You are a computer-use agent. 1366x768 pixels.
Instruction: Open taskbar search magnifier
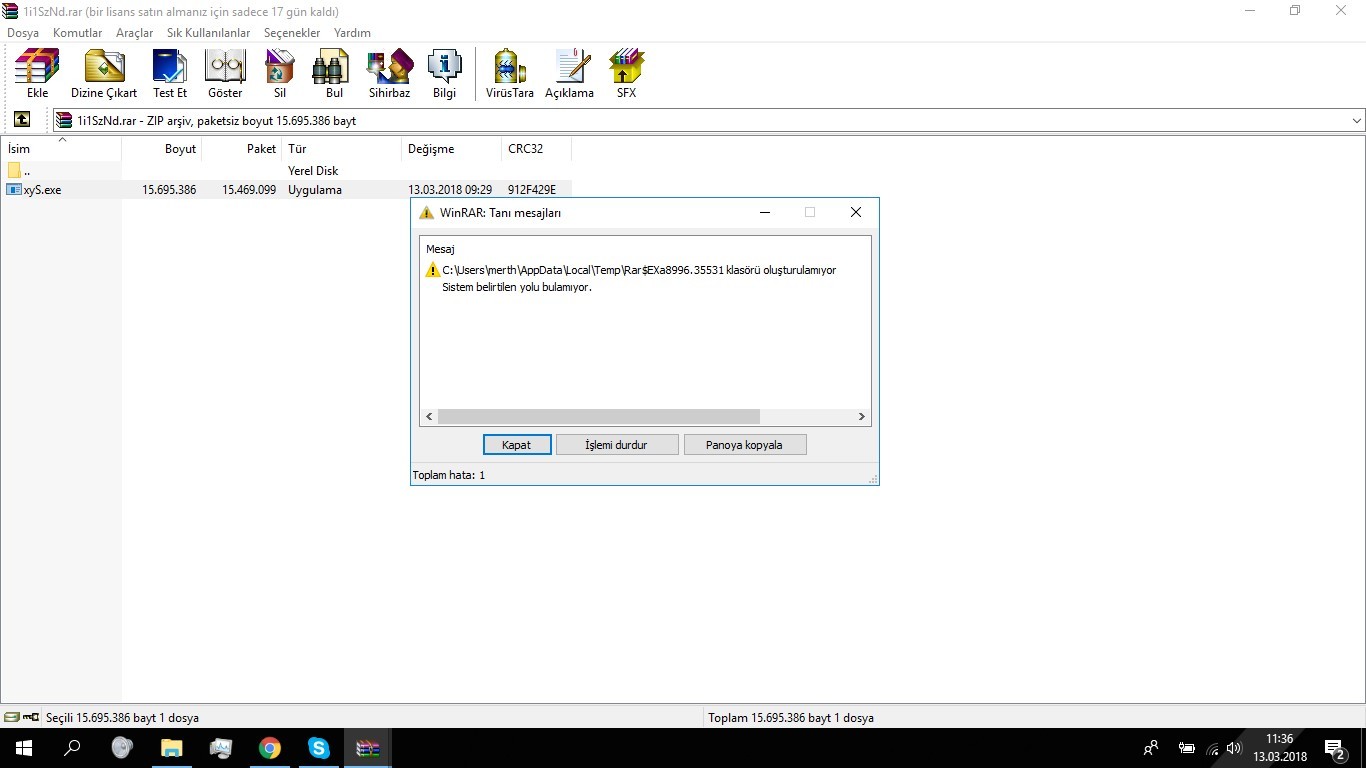click(72, 748)
